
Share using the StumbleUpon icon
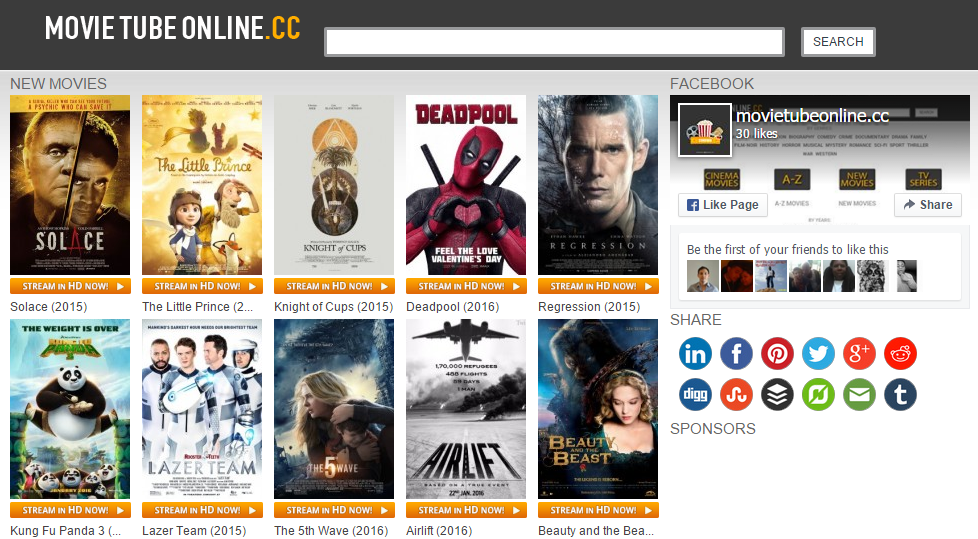(736, 395)
